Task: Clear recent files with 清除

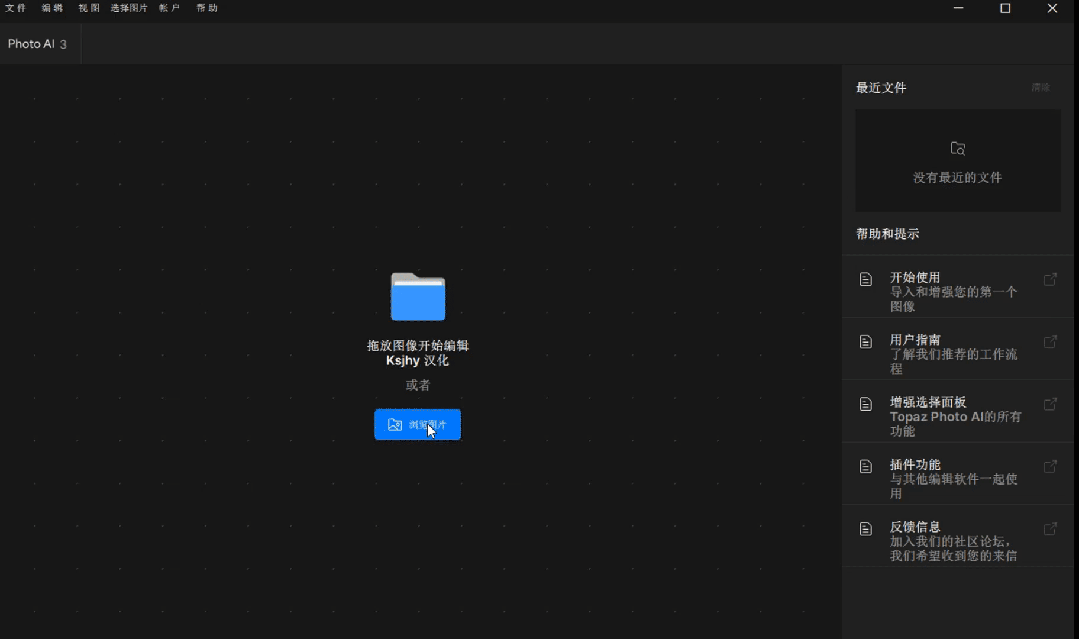Action: tap(1040, 87)
